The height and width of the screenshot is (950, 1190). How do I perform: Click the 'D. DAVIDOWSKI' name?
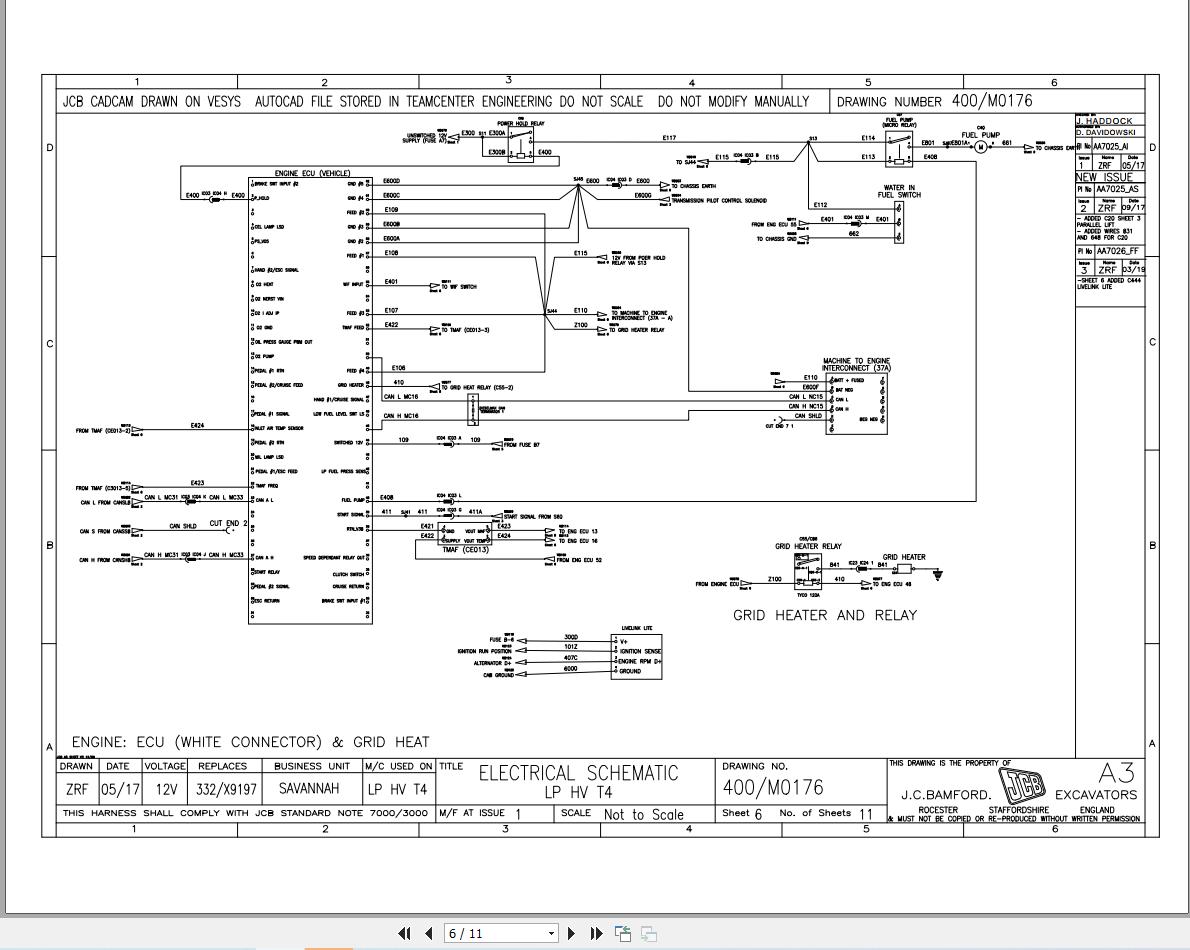pyautogui.click(x=1106, y=132)
